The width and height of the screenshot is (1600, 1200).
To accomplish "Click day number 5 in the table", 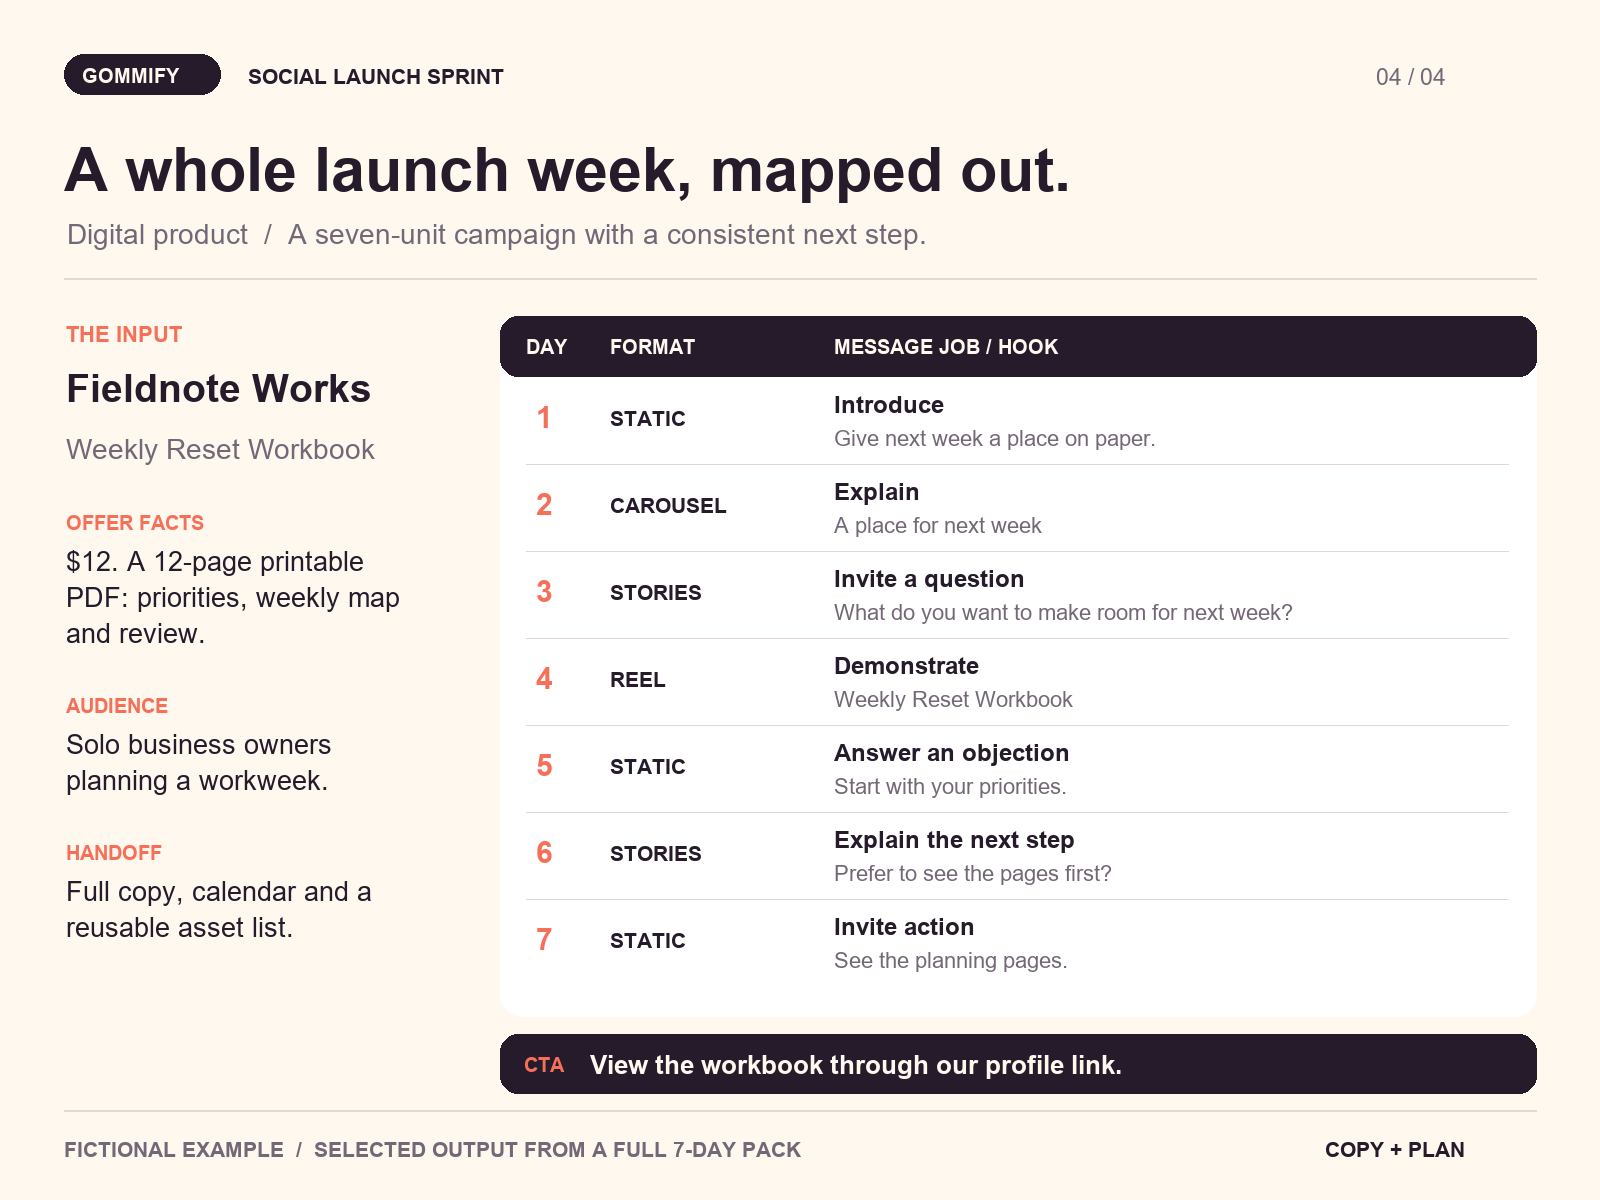I will pos(544,766).
